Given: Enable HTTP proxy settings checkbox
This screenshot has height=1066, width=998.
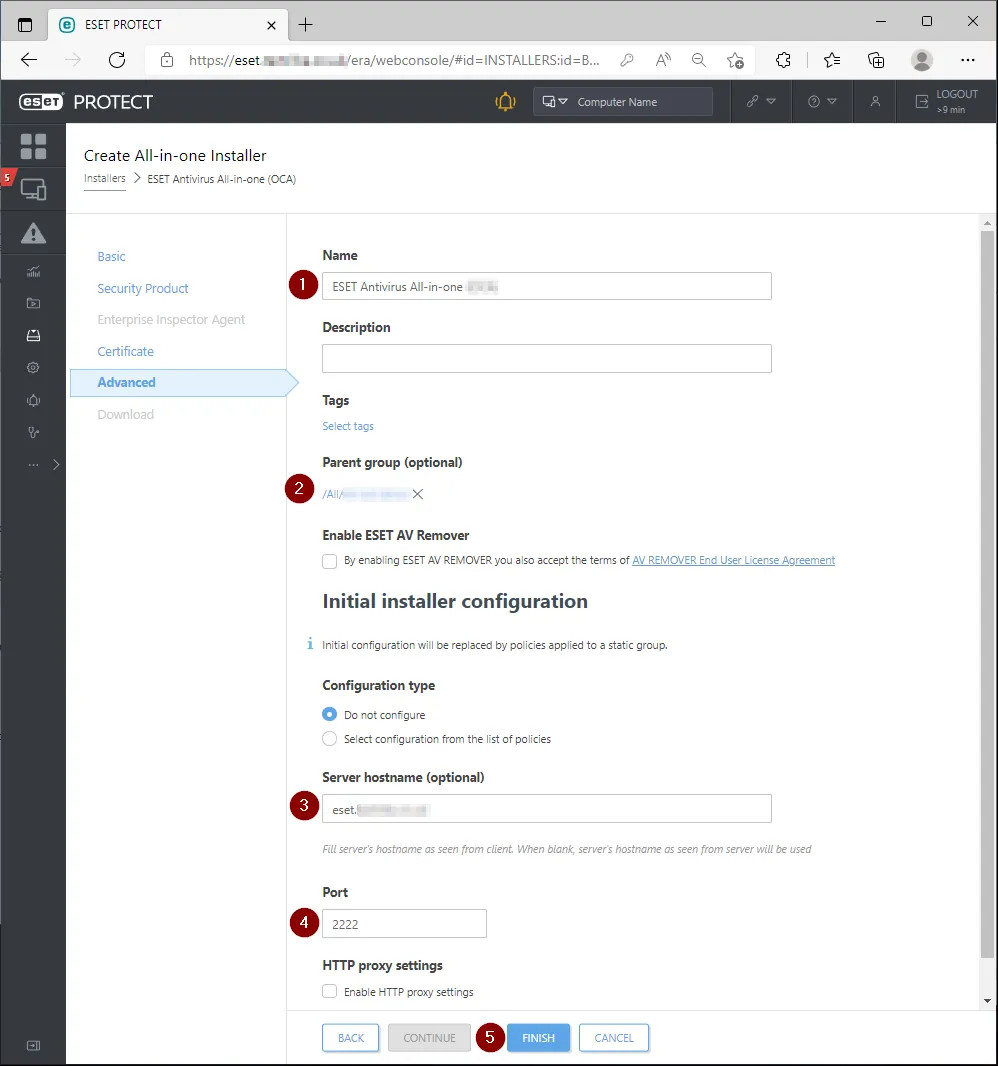Looking at the screenshot, I should coord(330,992).
